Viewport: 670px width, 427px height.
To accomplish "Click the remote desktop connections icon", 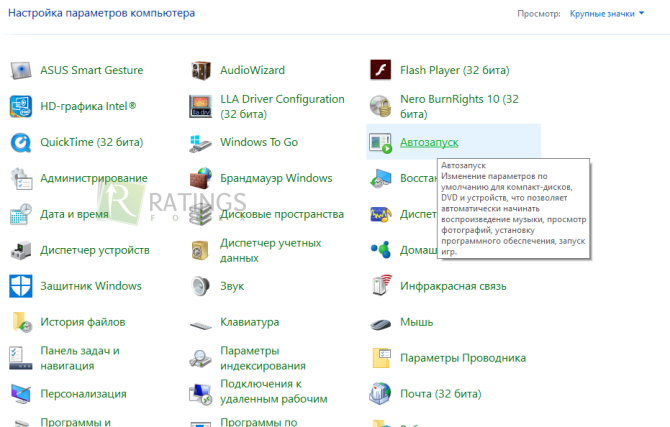I will (200, 394).
